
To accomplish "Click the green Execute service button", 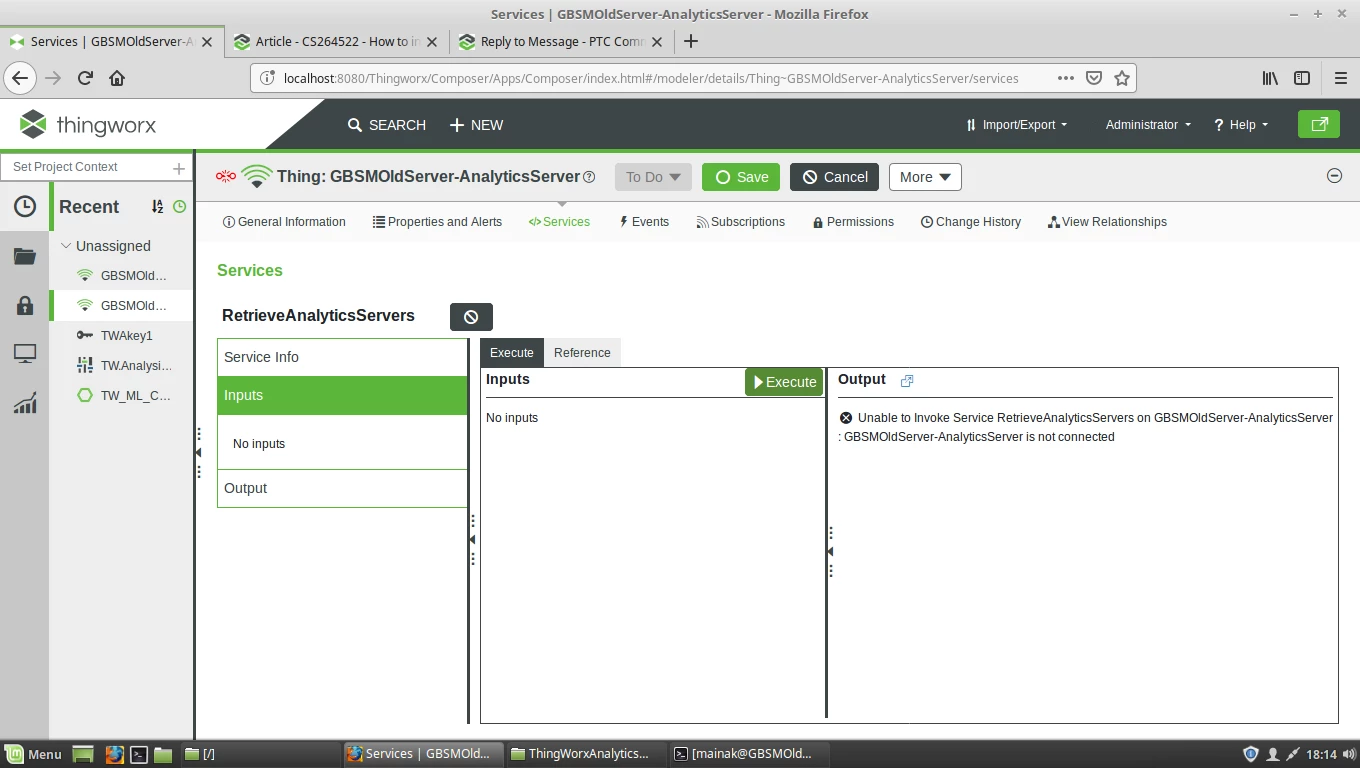I will [784, 382].
